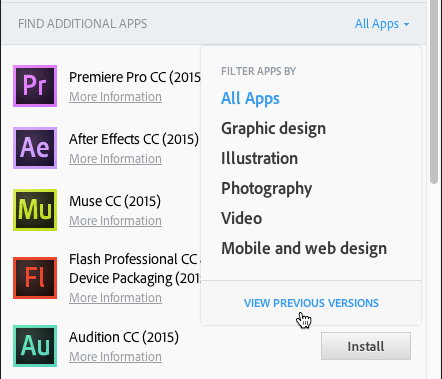Select the After Effects CC (2015) title

pos(134,139)
